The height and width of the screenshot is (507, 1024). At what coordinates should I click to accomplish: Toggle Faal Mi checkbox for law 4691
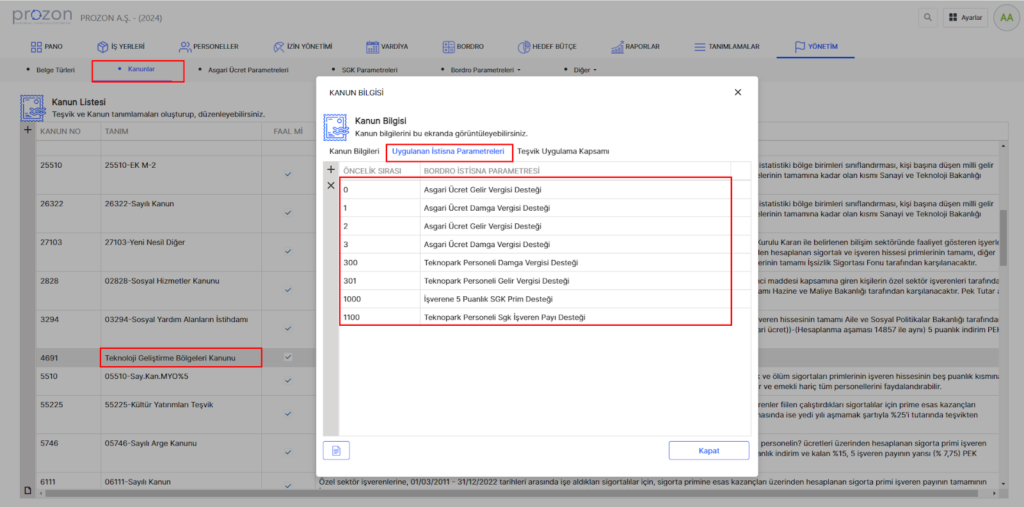pyautogui.click(x=288, y=357)
